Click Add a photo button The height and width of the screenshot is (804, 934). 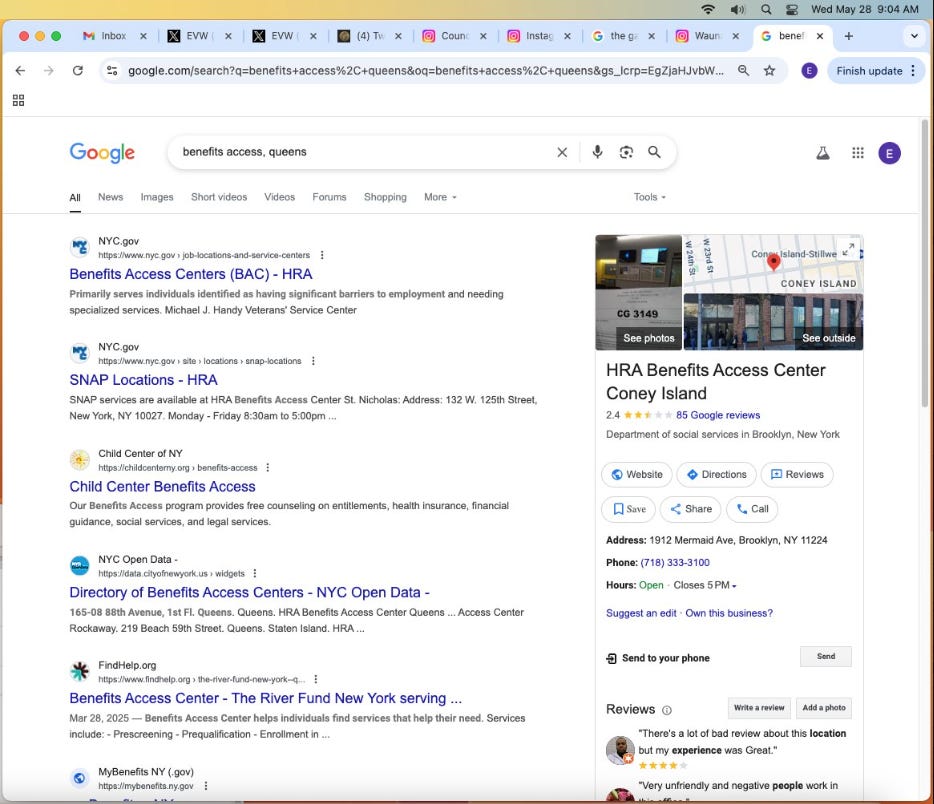(824, 708)
